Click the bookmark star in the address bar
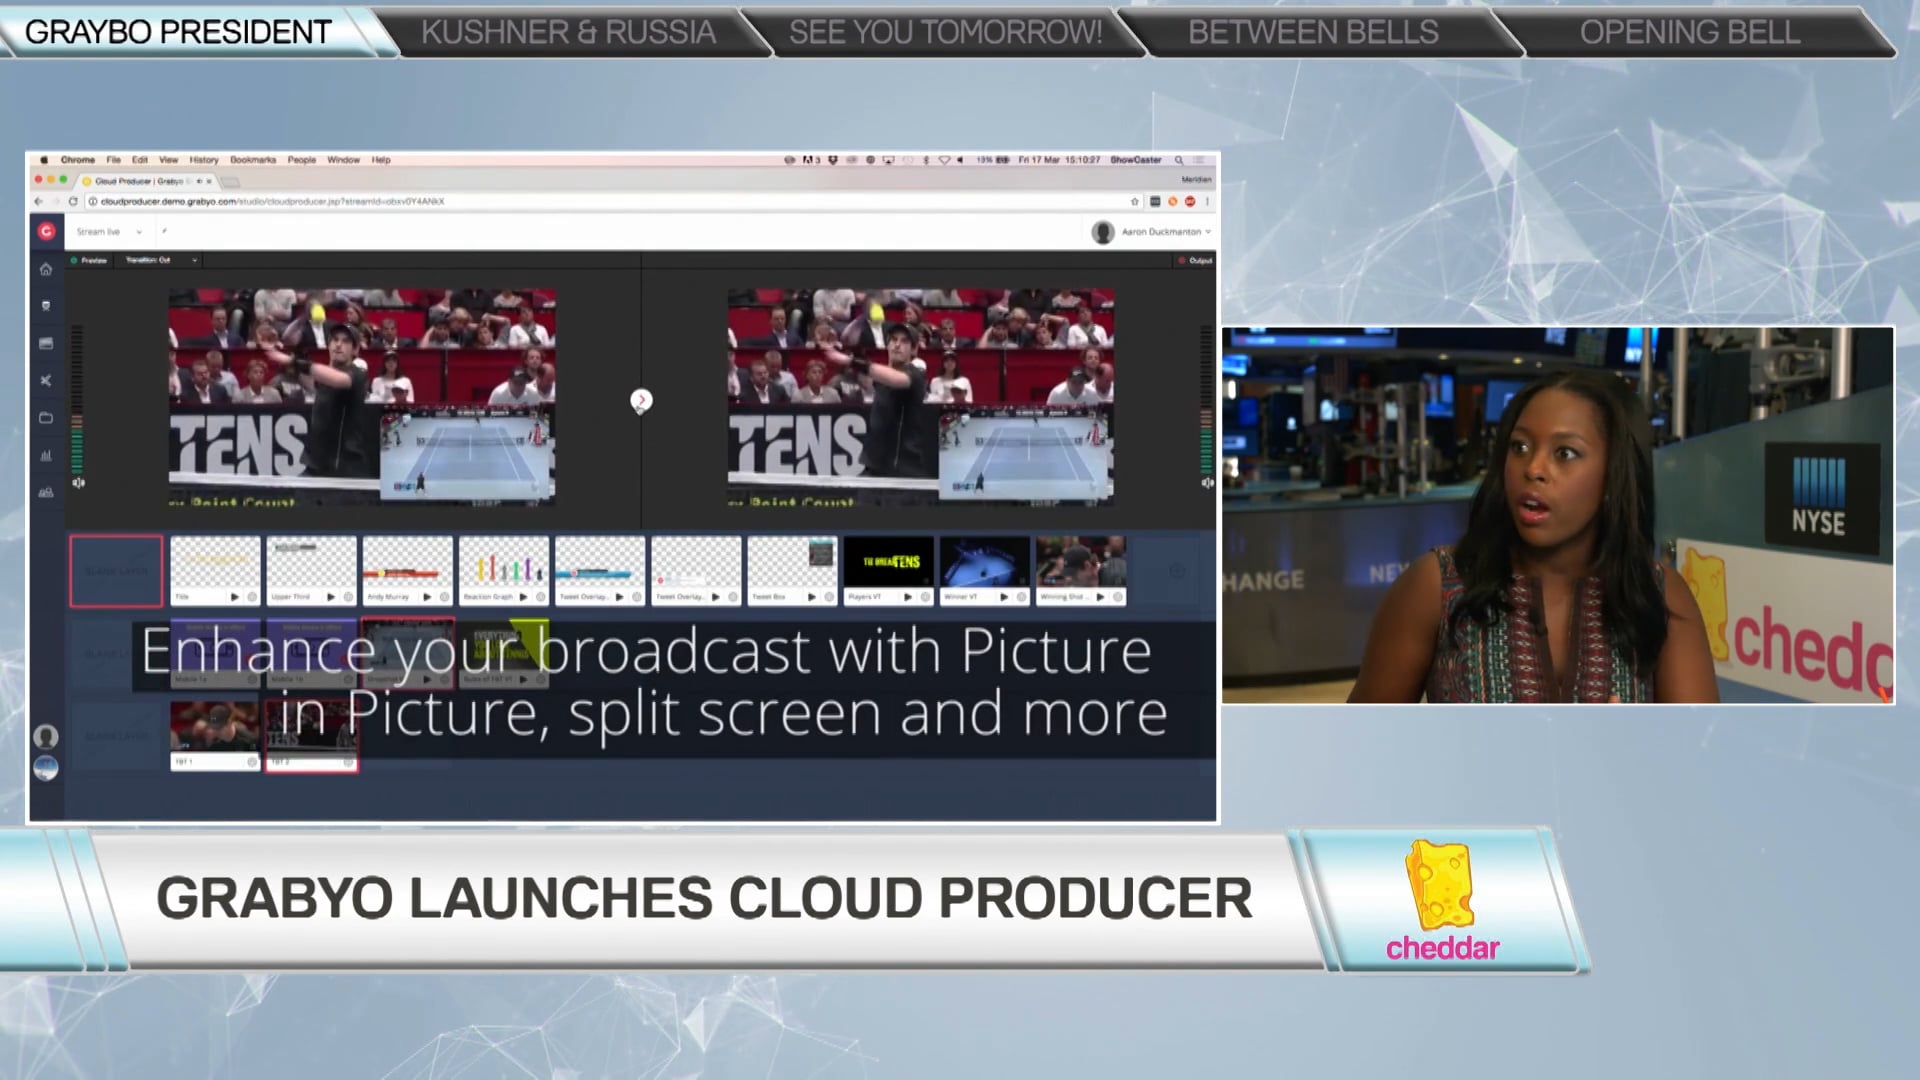1920x1080 pixels. point(1136,200)
